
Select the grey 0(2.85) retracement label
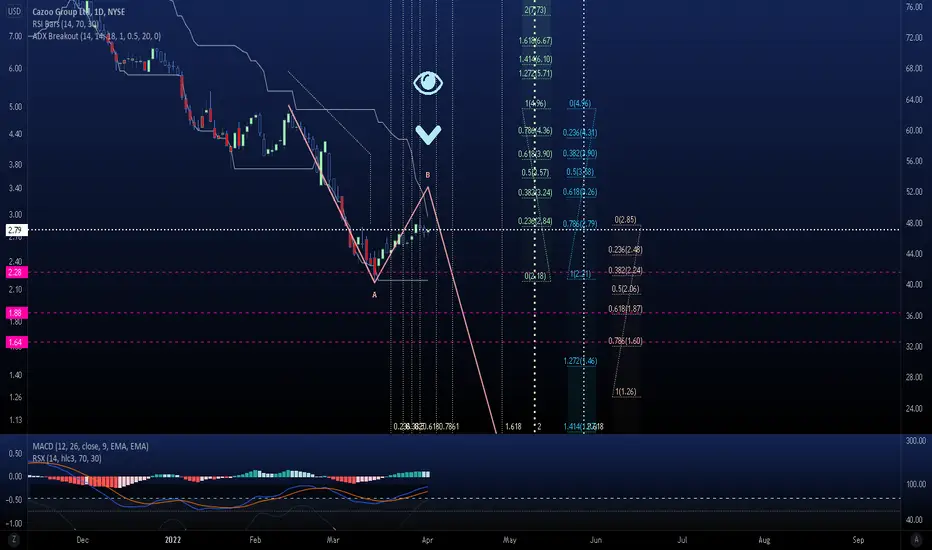625,220
